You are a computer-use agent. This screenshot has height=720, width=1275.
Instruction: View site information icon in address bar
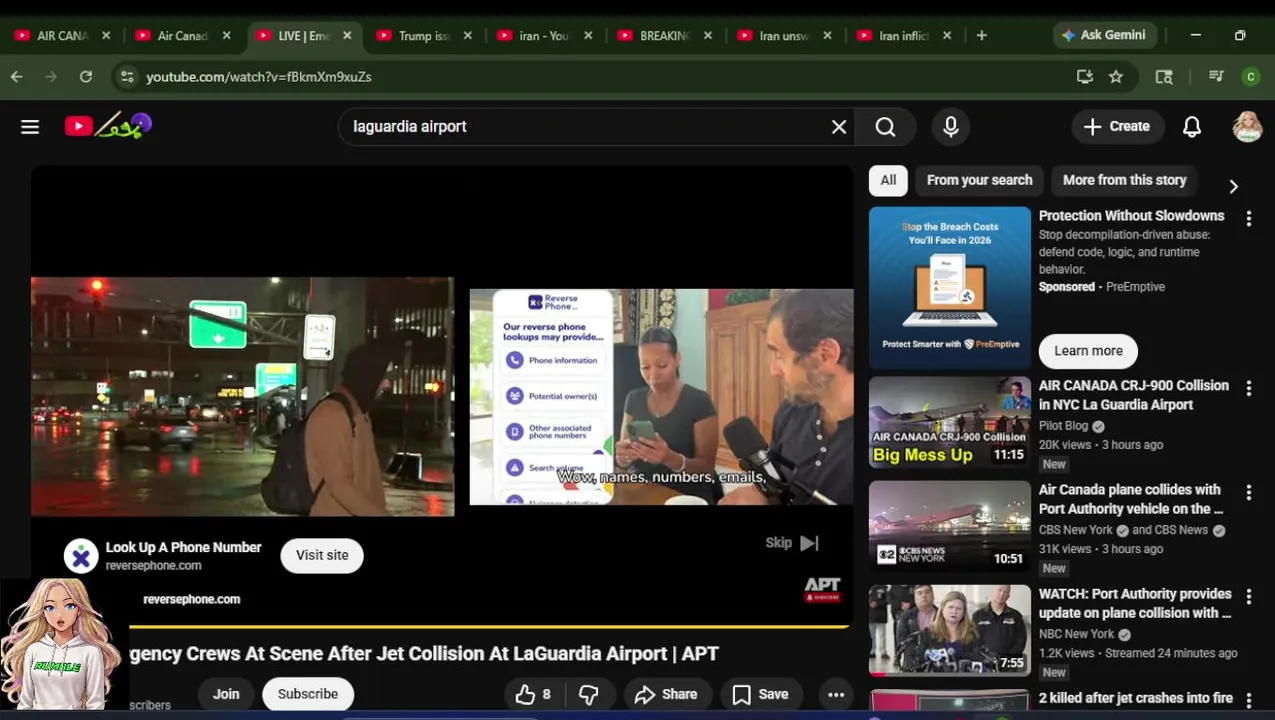coord(126,76)
